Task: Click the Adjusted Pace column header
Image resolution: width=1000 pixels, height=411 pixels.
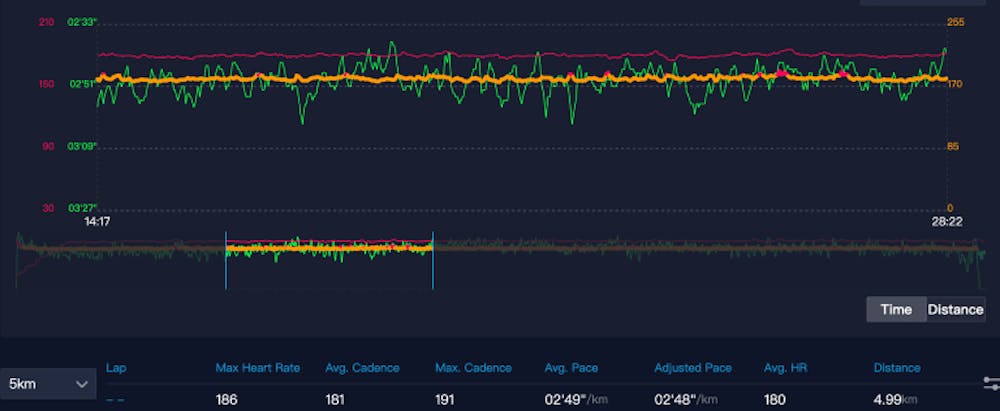Action: tap(692, 368)
